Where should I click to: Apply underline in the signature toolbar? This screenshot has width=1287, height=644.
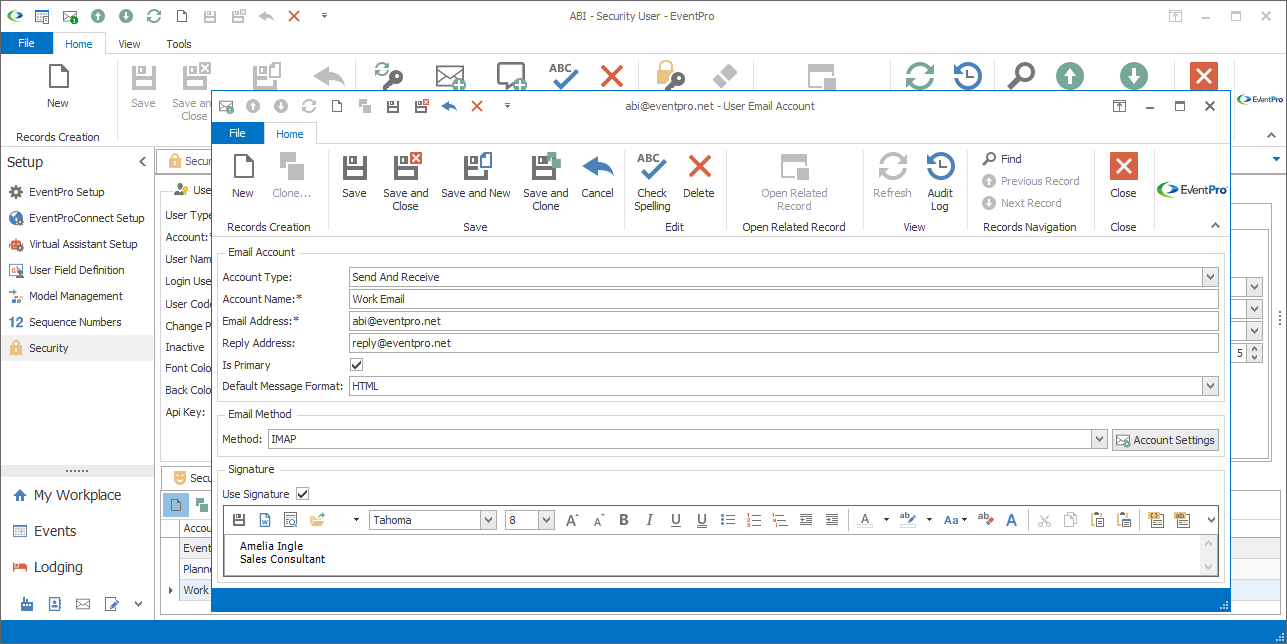[x=676, y=520]
